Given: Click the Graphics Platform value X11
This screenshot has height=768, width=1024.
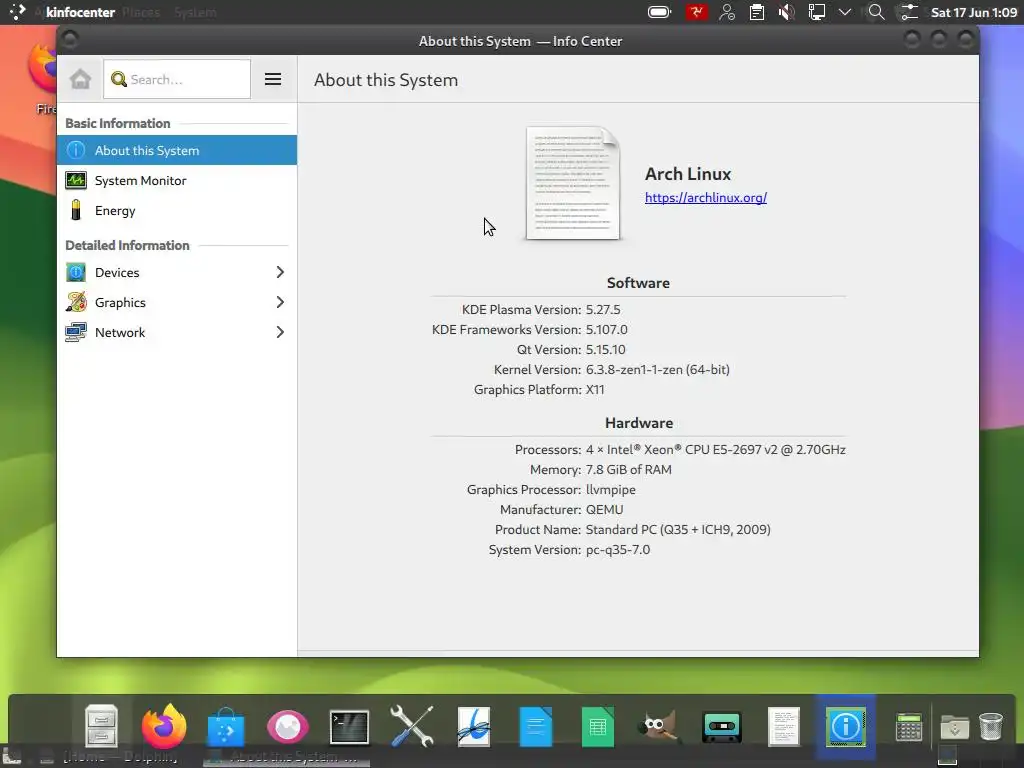Looking at the screenshot, I should [595, 390].
